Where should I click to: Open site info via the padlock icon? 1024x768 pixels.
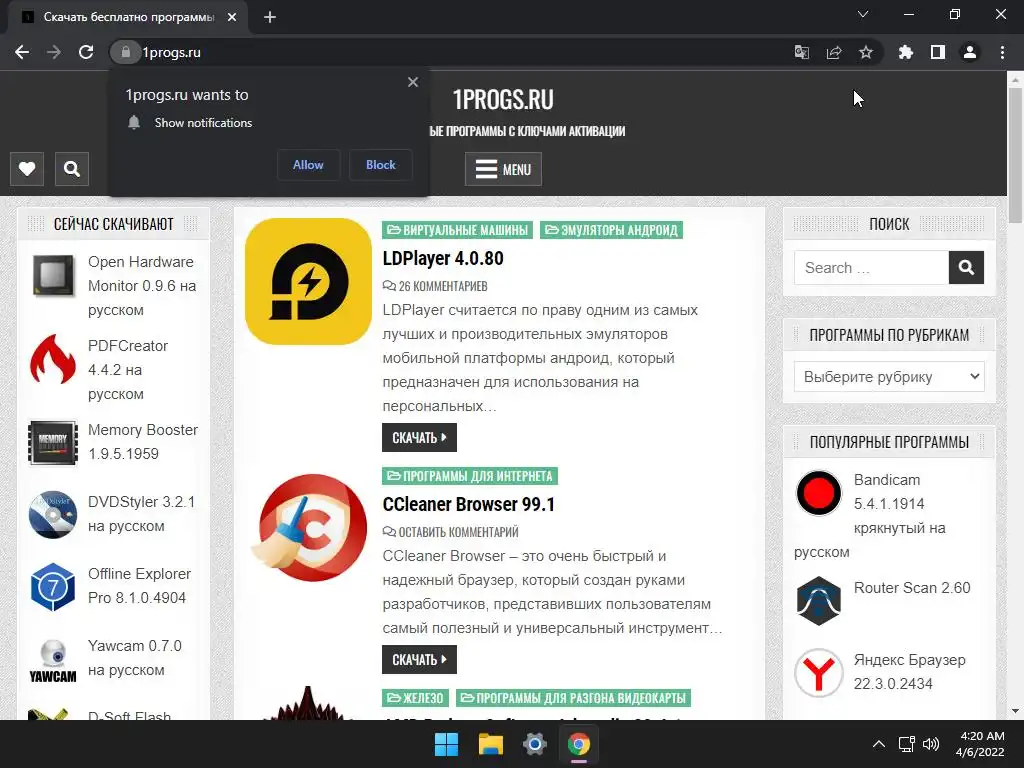click(x=125, y=52)
